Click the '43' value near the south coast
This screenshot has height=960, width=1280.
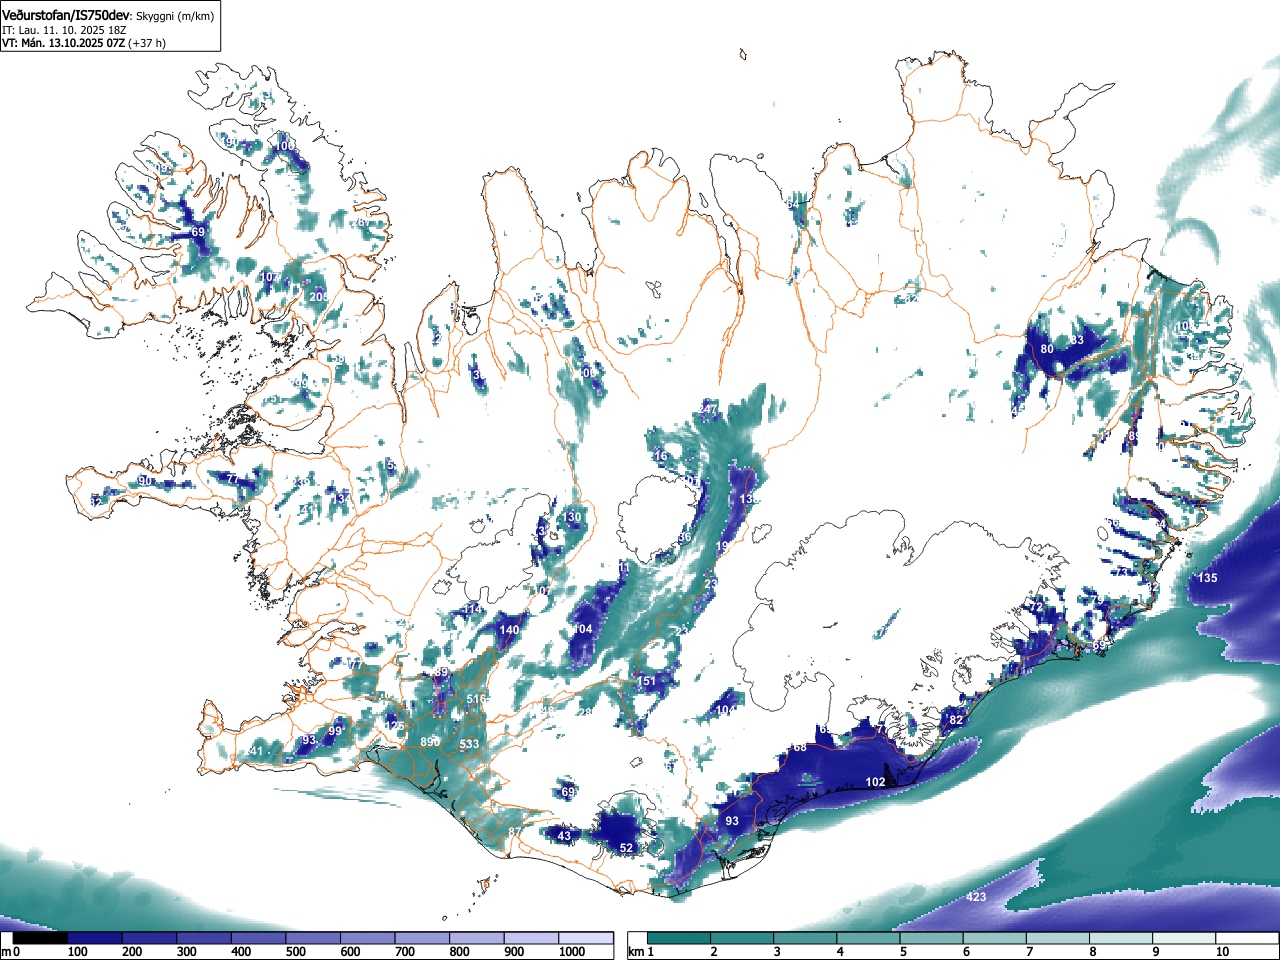pyautogui.click(x=564, y=836)
